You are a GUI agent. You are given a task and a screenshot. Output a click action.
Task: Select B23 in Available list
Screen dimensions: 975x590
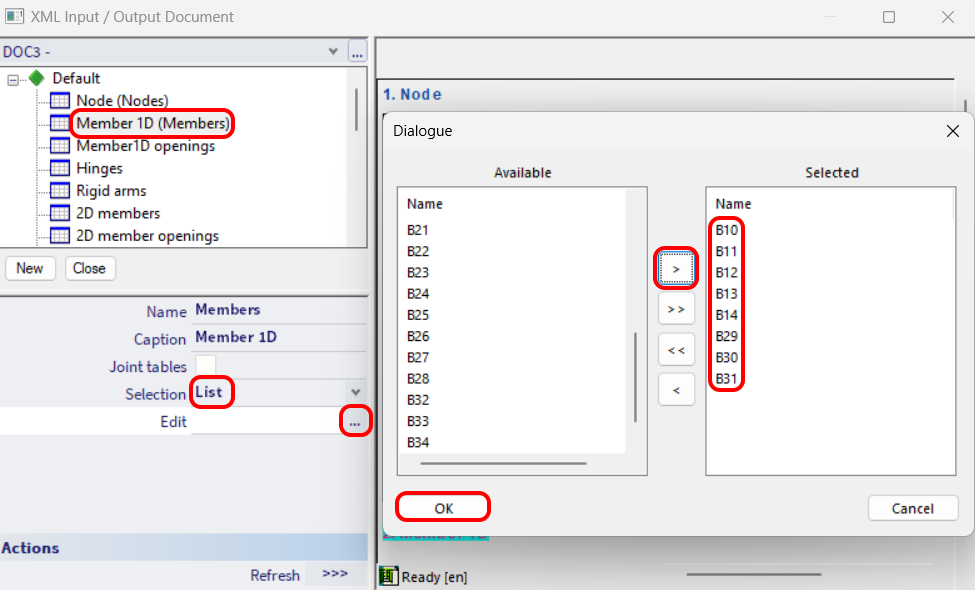tap(418, 272)
